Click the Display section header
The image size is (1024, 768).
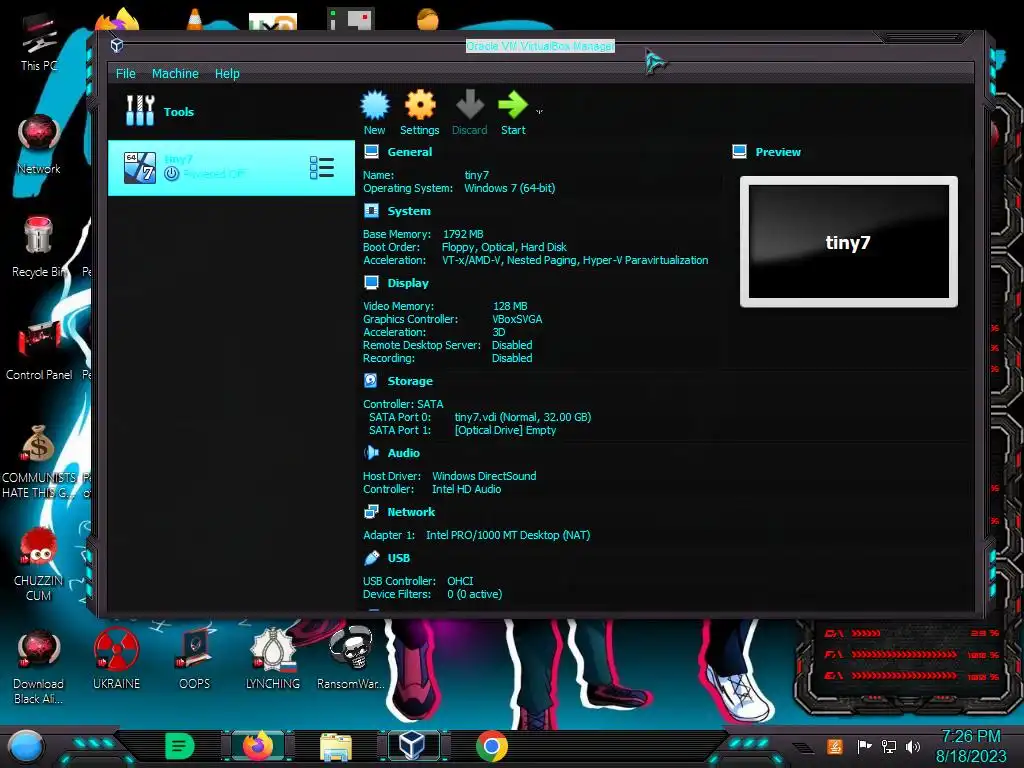[408, 283]
